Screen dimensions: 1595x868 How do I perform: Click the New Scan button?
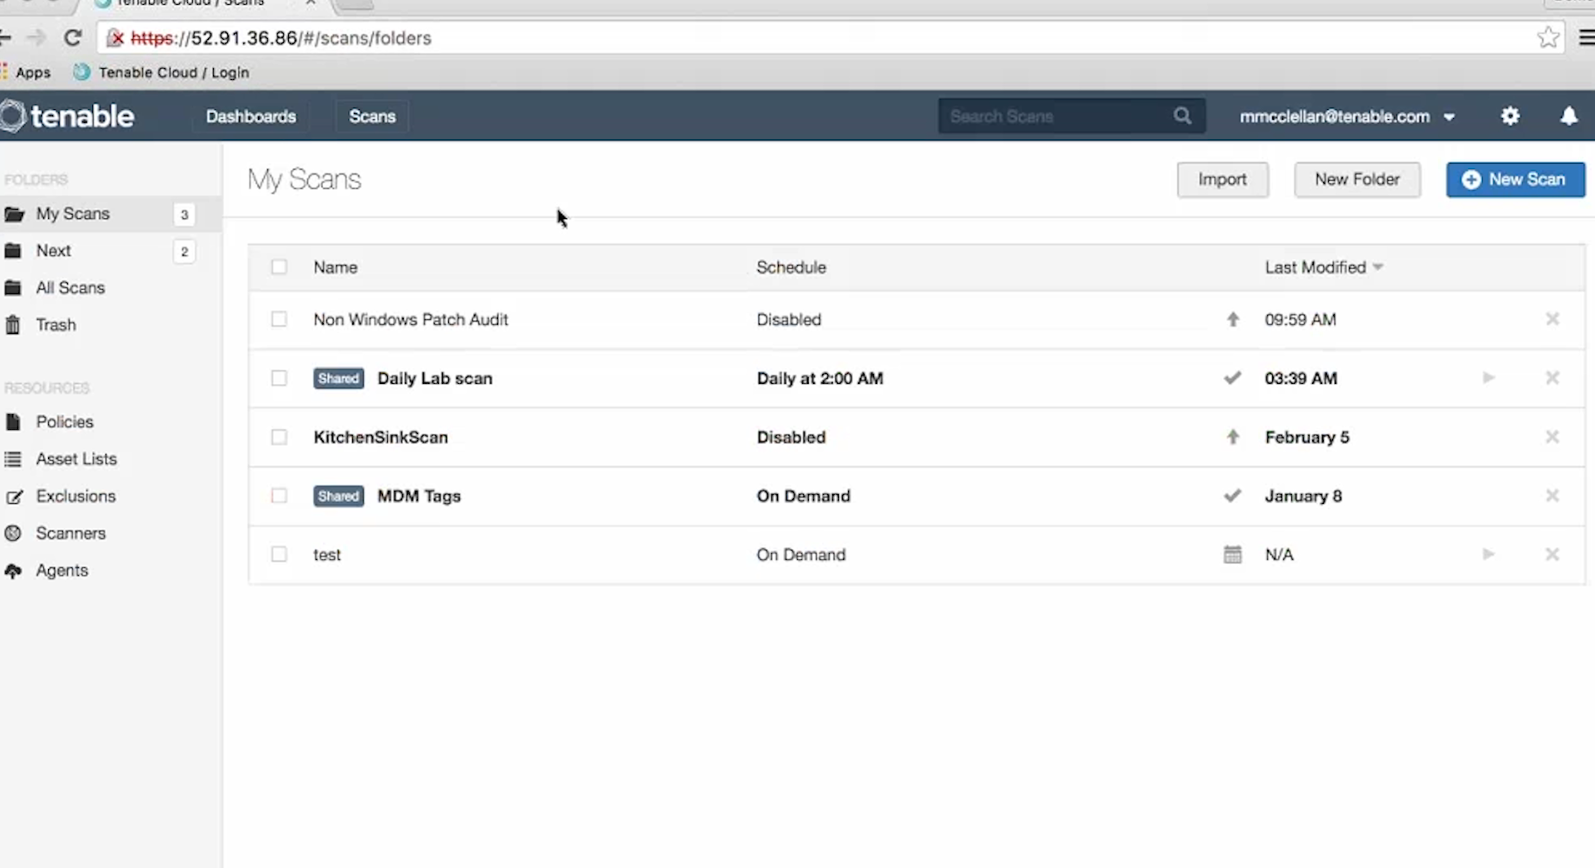[x=1515, y=180]
